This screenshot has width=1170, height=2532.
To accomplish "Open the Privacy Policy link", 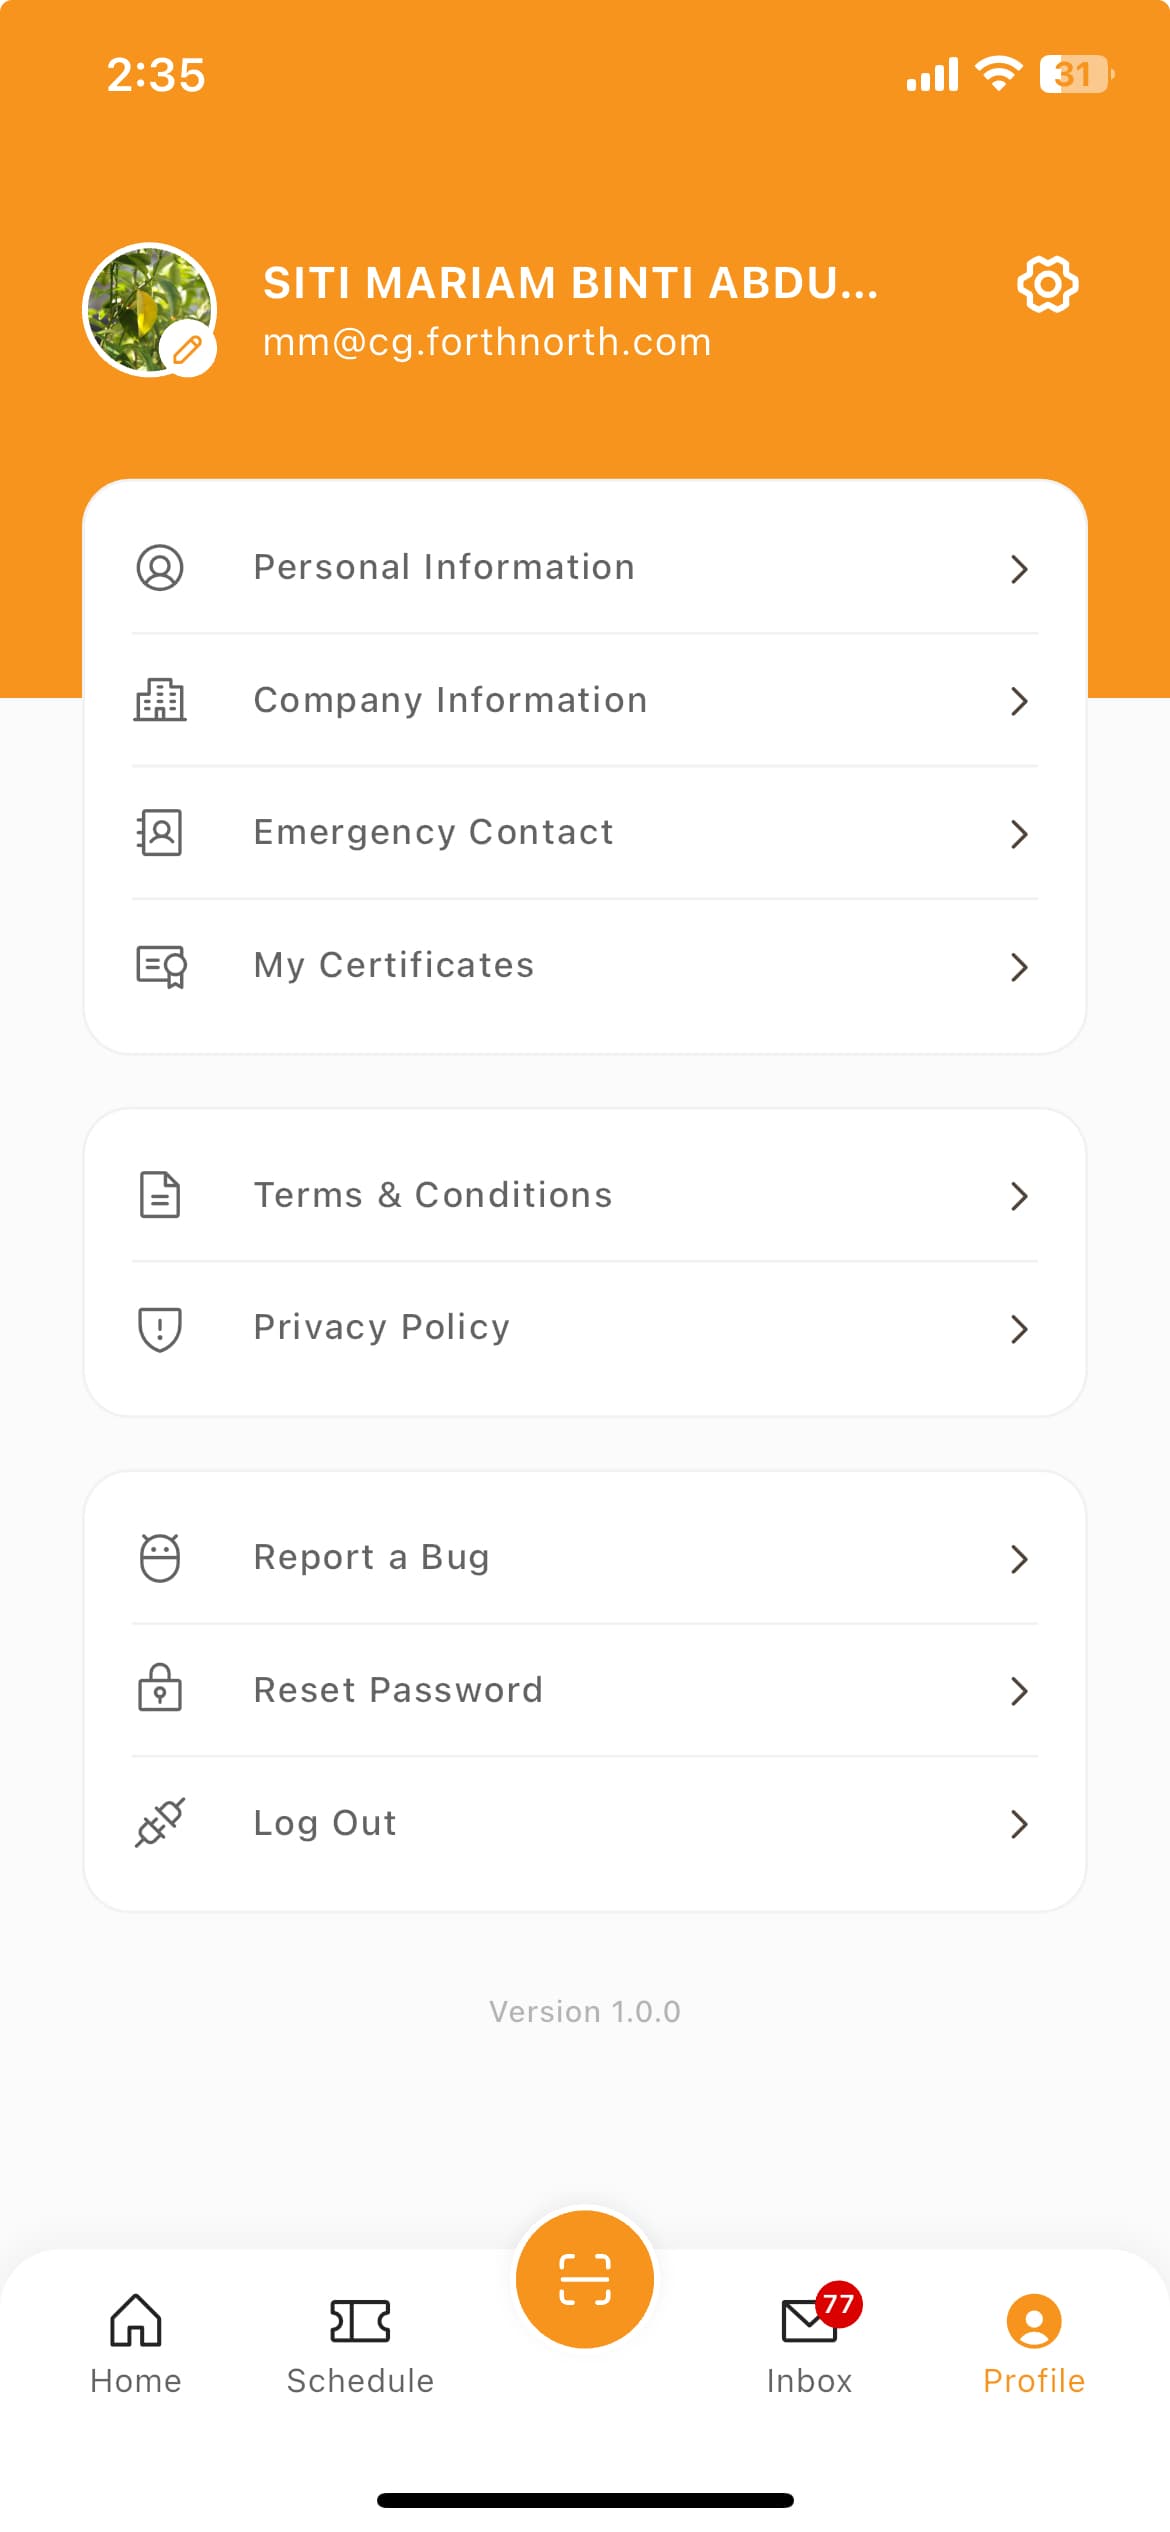I will (x=382, y=1328).
